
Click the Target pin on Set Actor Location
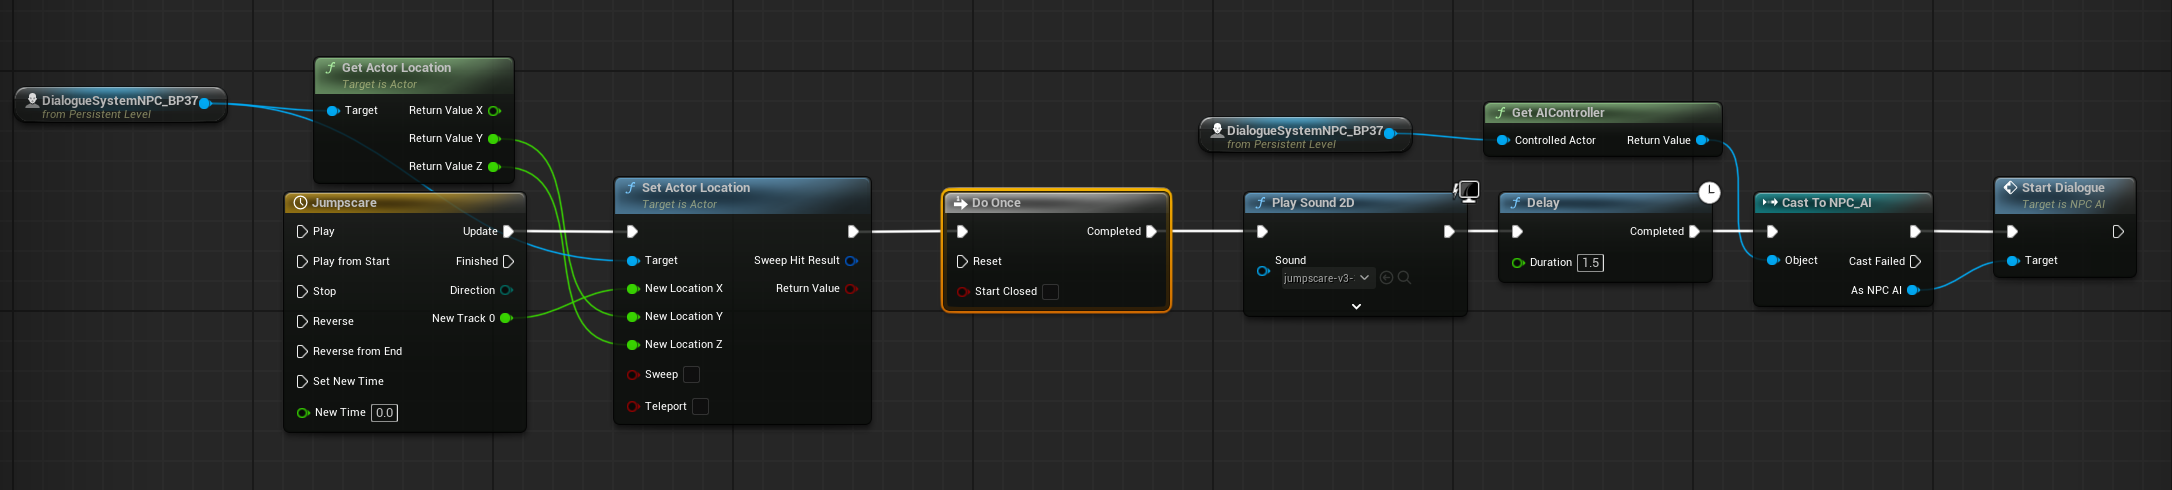[633, 261]
